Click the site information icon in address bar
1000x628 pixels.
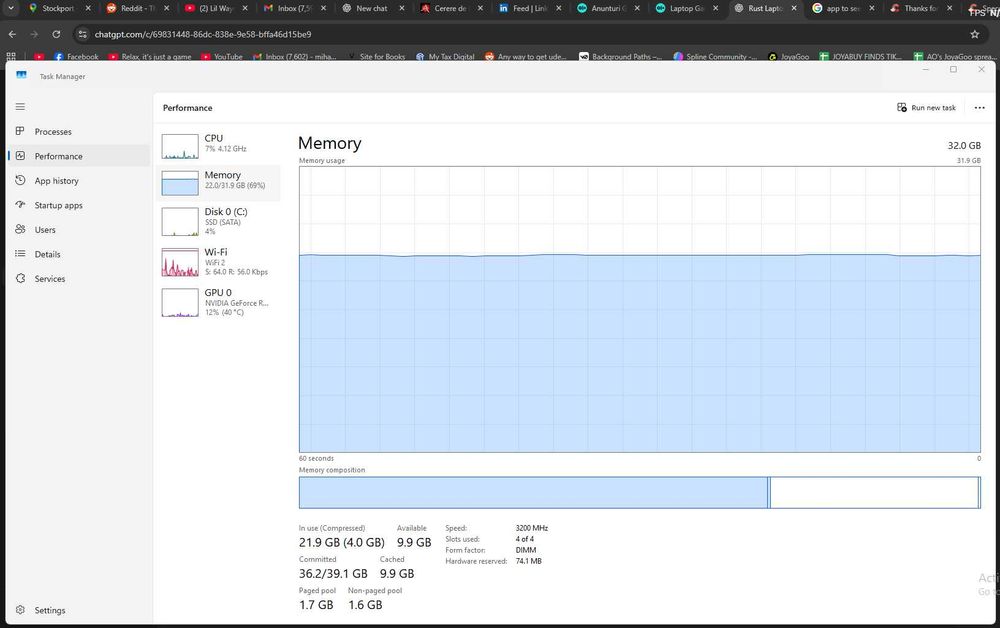(82, 34)
